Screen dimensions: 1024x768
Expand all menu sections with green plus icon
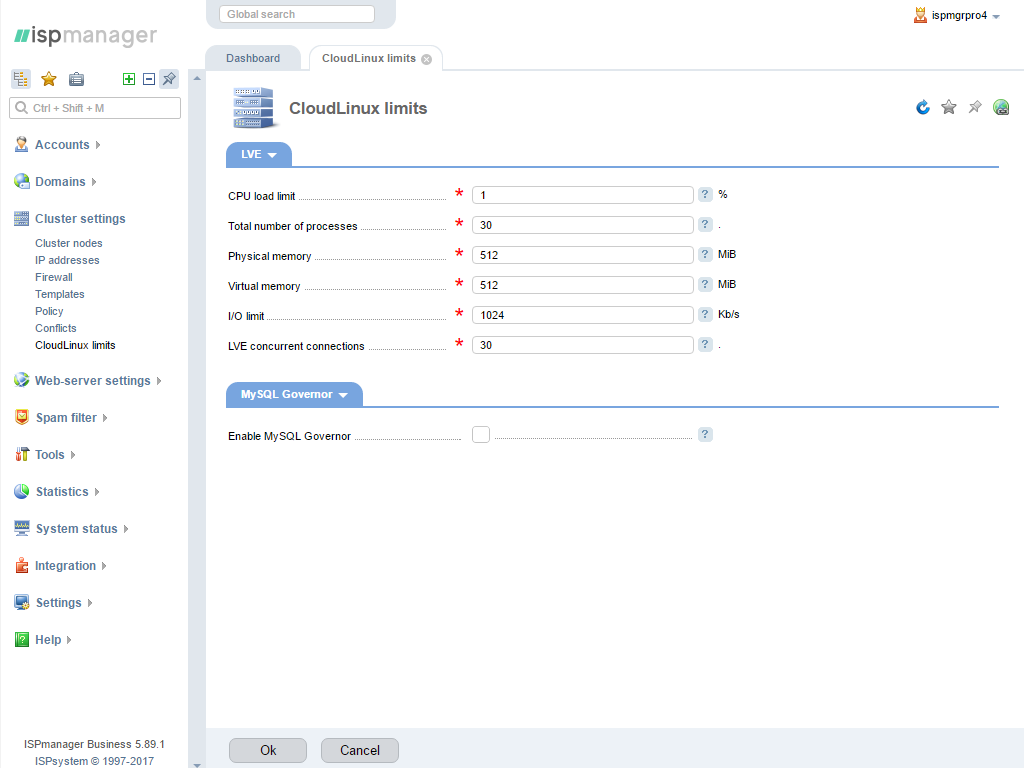click(x=129, y=79)
